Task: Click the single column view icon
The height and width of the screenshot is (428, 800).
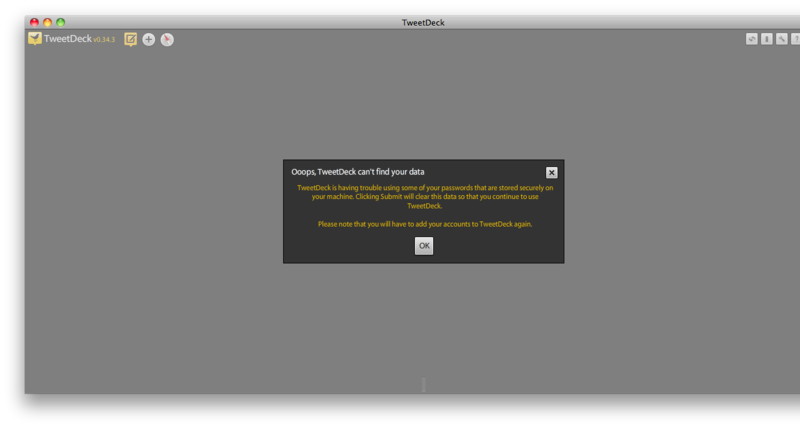Action: [766, 39]
